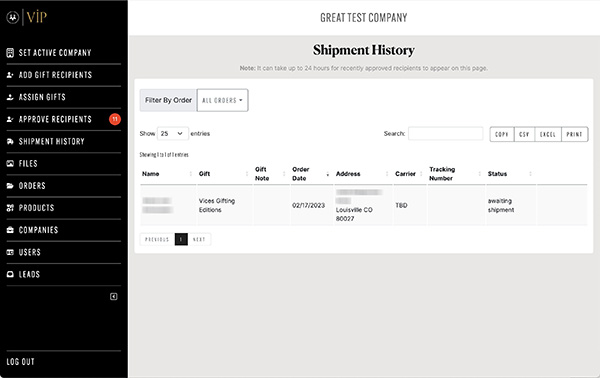Click the Excel export button
Screen dimensions: 600x378
tap(548, 134)
